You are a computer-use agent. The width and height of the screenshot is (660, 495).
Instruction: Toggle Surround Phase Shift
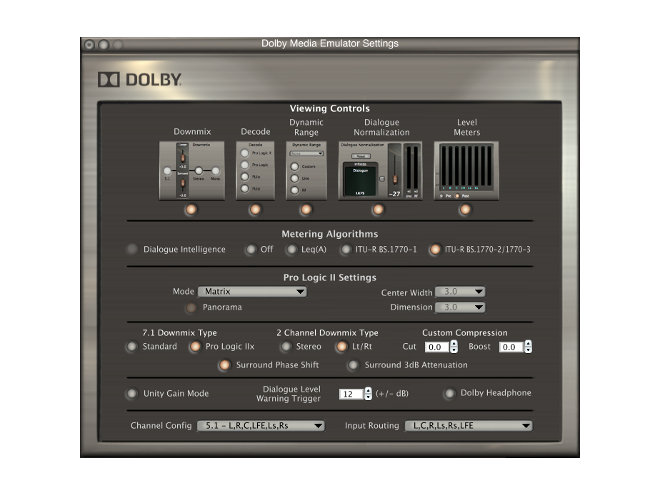(x=225, y=365)
